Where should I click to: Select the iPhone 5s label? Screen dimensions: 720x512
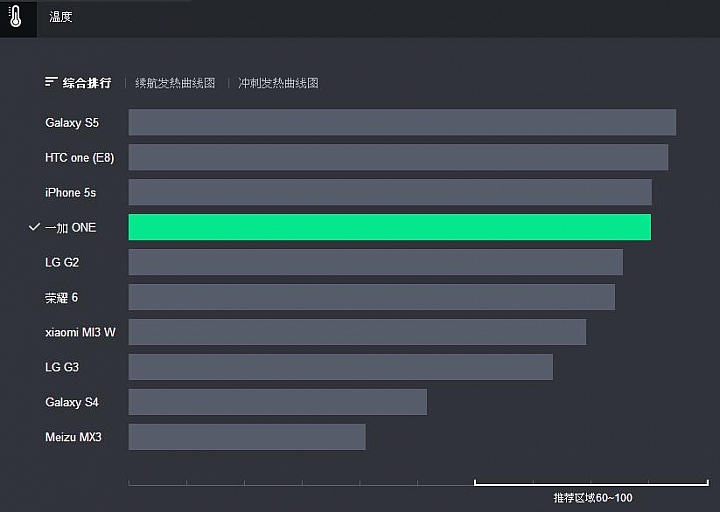[x=70, y=192]
